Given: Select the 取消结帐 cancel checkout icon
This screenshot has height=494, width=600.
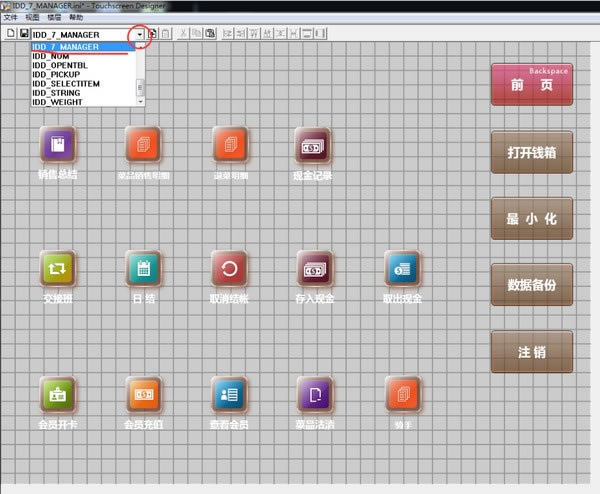Looking at the screenshot, I should 229,269.
